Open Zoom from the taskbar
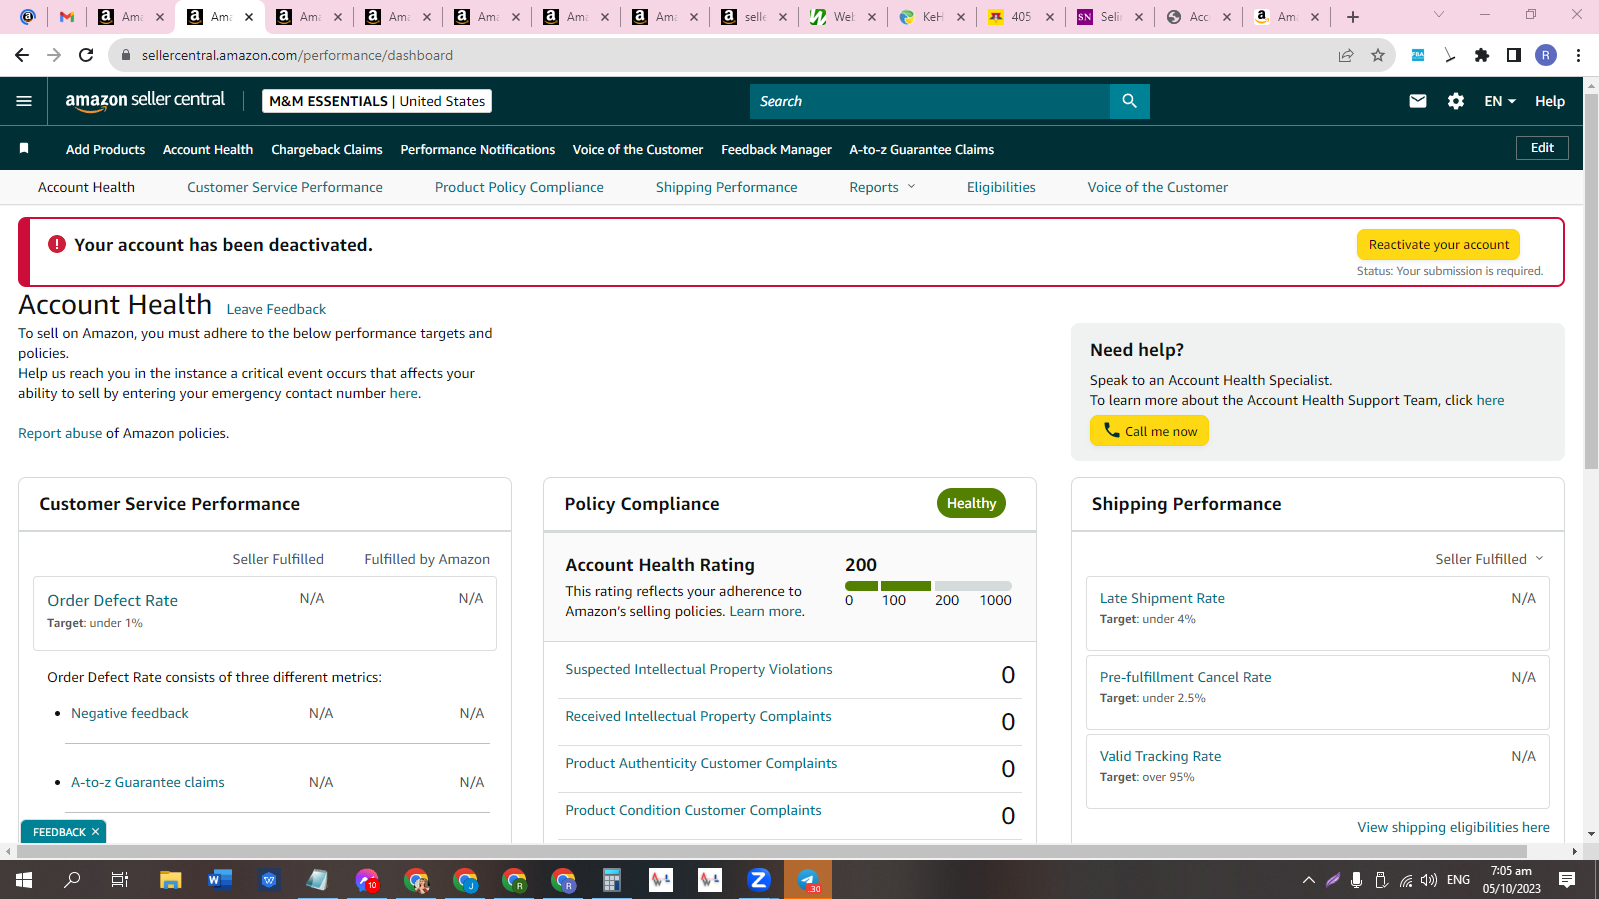The image size is (1599, 899). (x=759, y=880)
